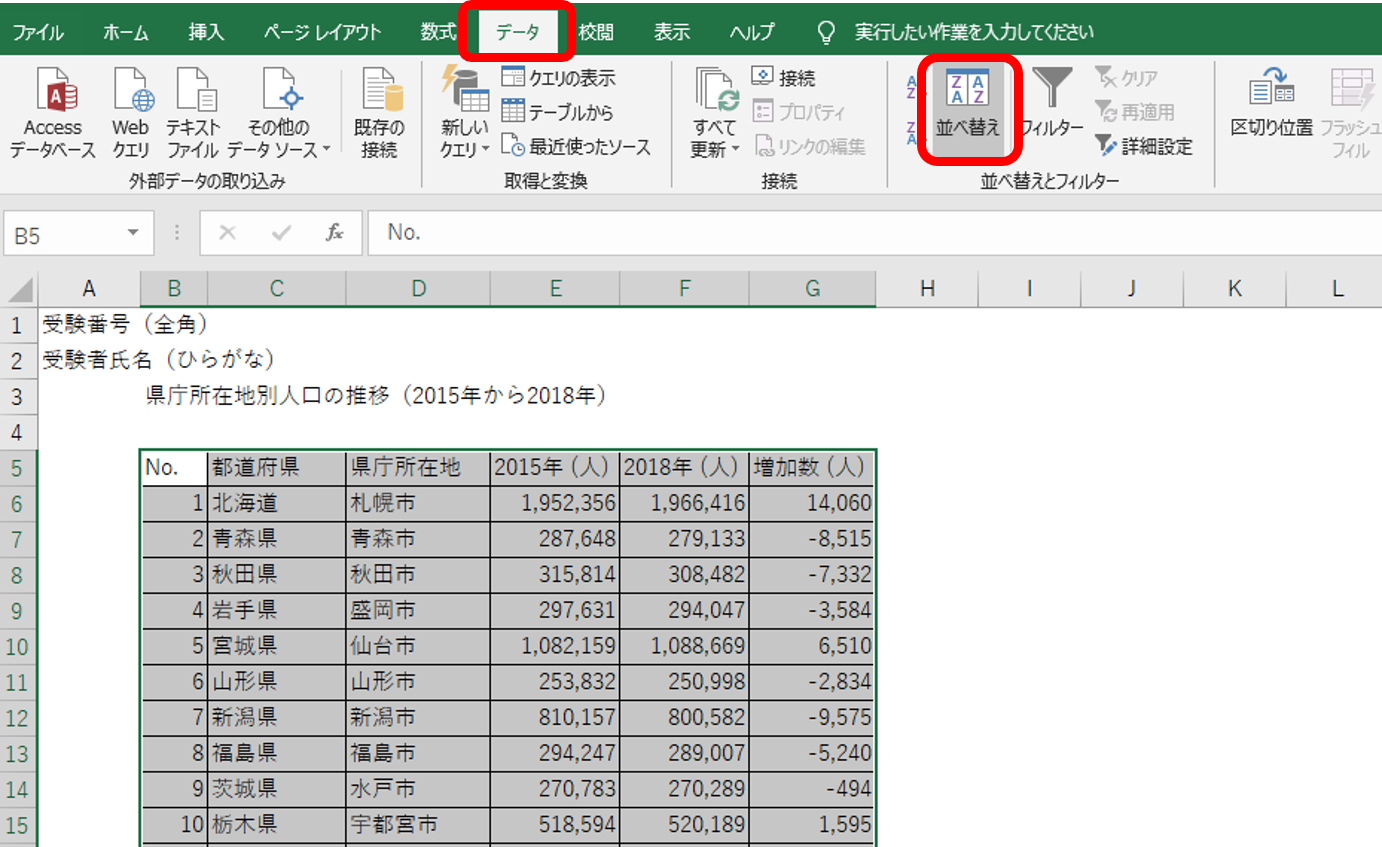Click the Tell Me lightbulb icon

(x=826, y=32)
